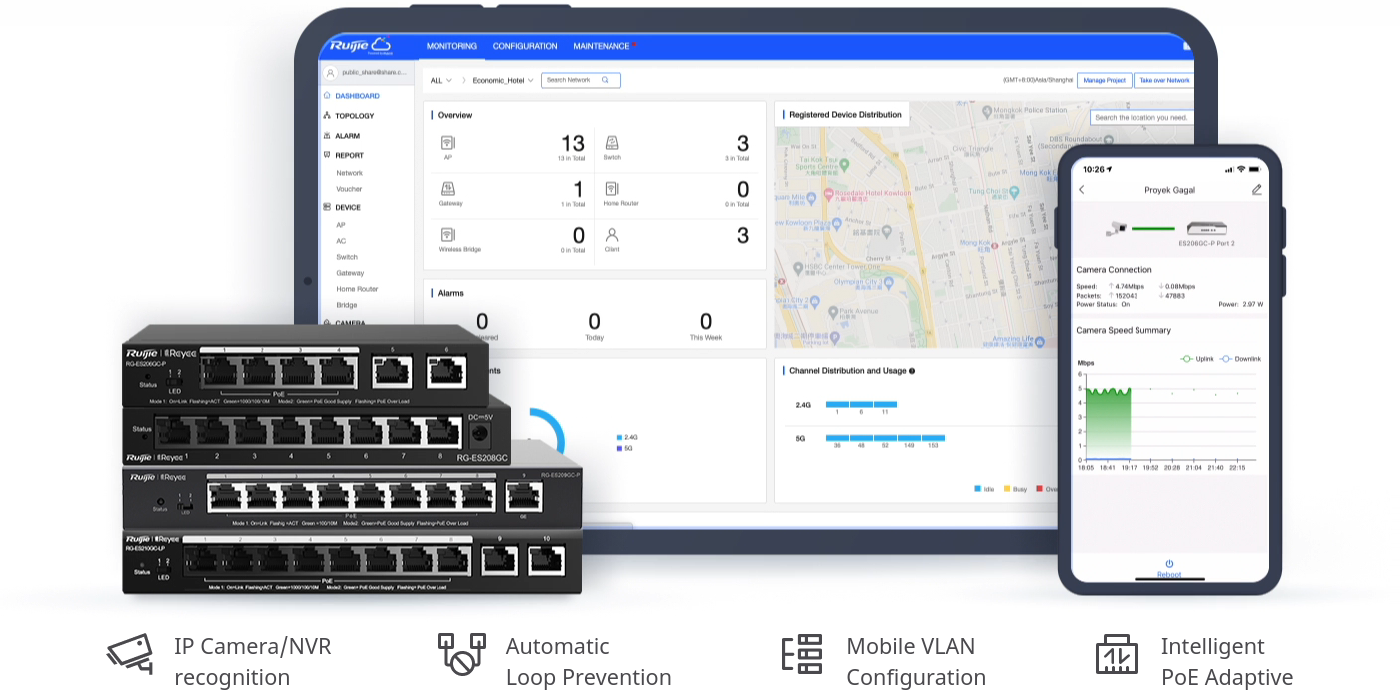Click the This Week alarms count
Screen dimensions: 1400x700
[706, 321]
